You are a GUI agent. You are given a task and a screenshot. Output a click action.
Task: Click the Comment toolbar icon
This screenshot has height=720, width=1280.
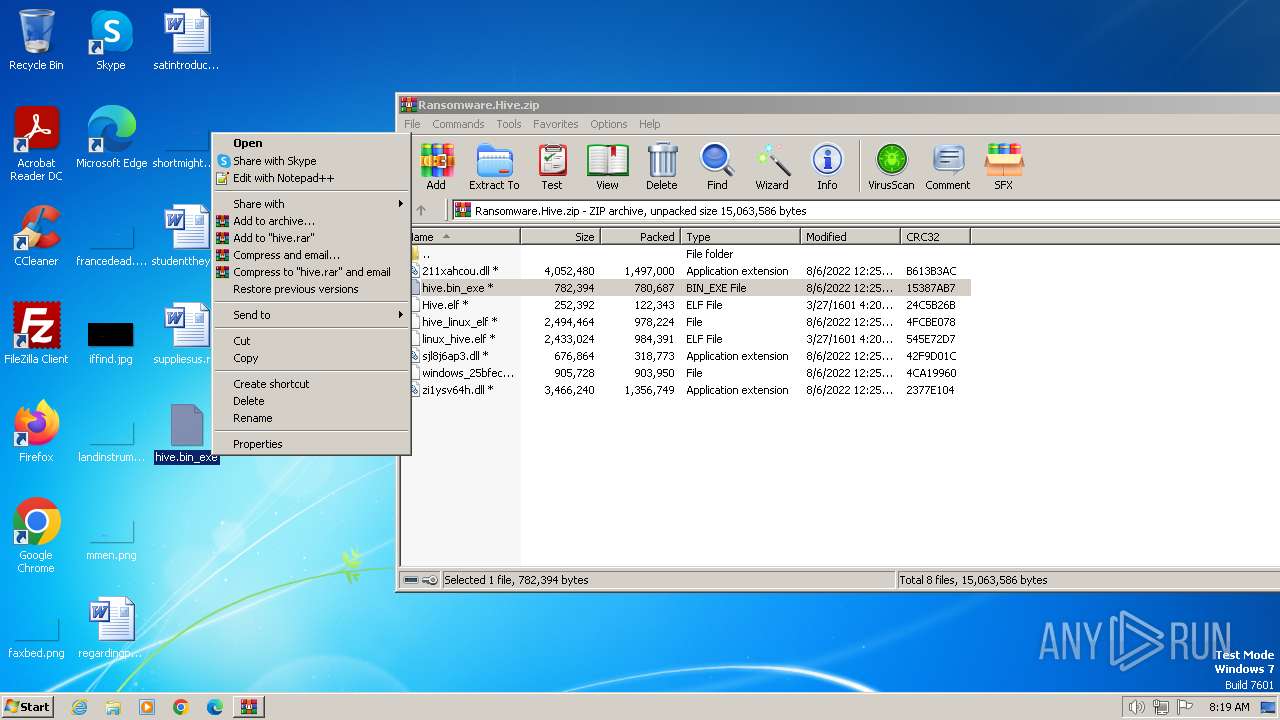click(x=948, y=166)
